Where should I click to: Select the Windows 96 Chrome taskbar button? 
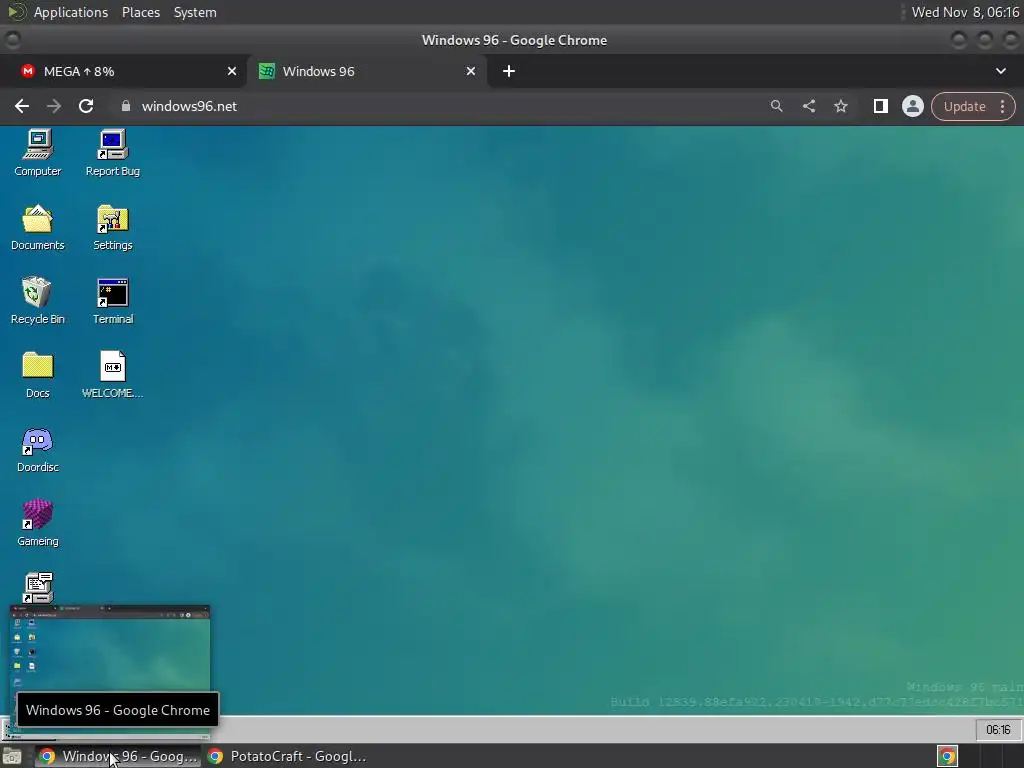tap(118, 756)
